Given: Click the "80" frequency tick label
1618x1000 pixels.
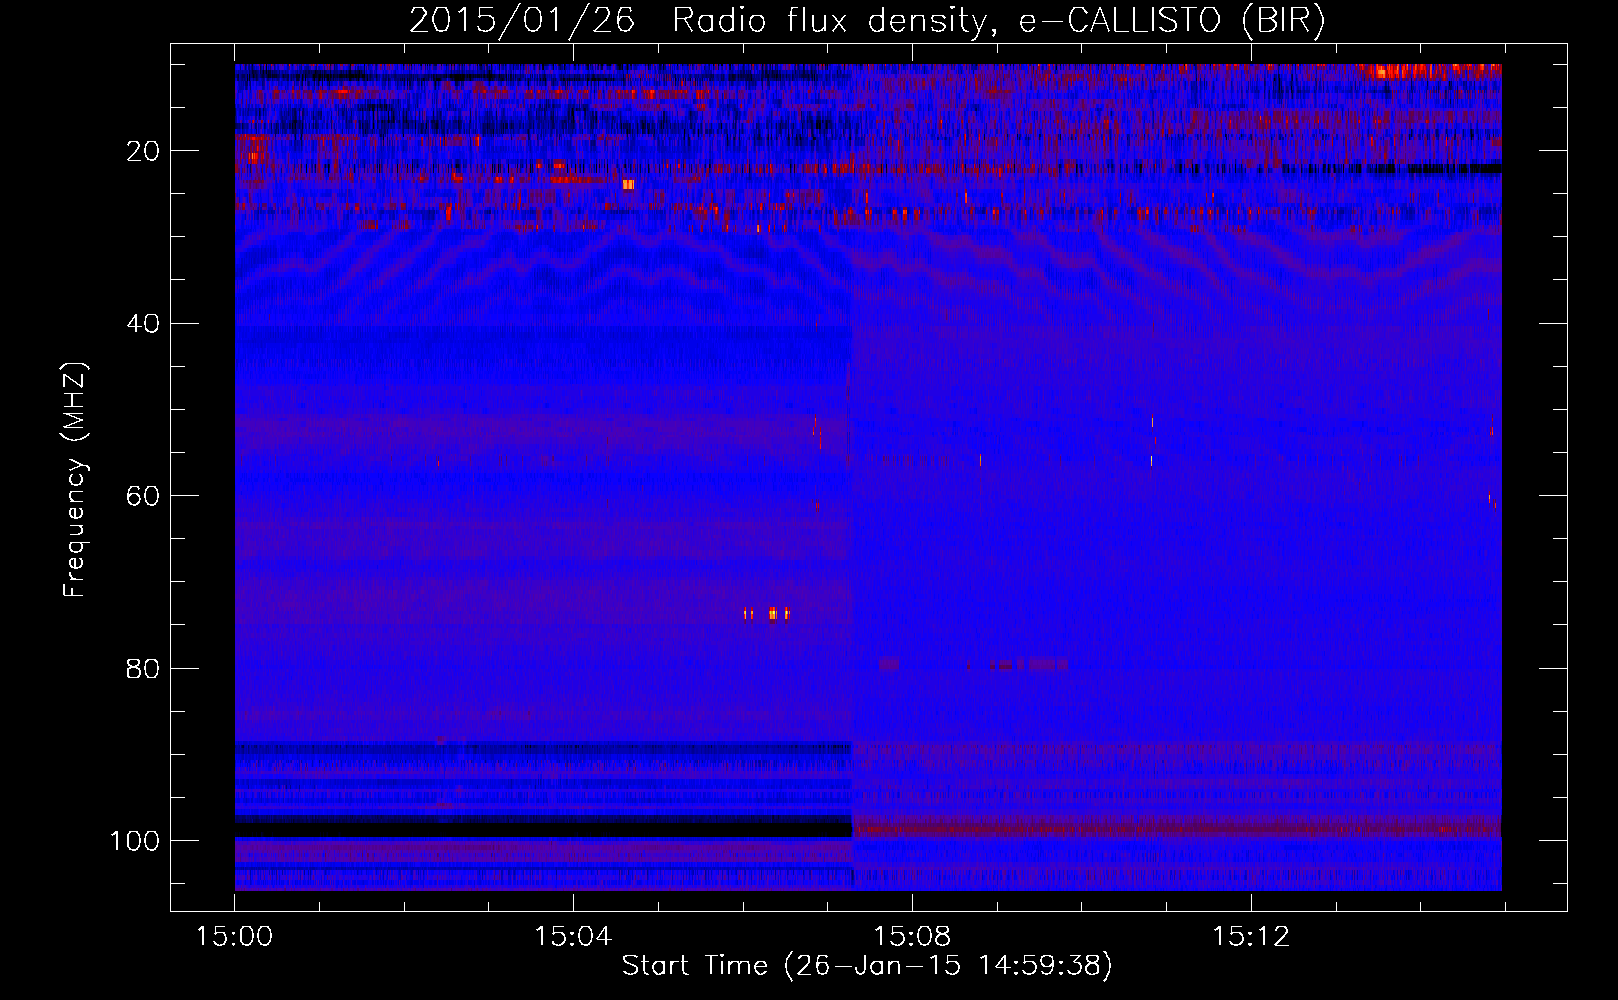Looking at the screenshot, I should [143, 668].
